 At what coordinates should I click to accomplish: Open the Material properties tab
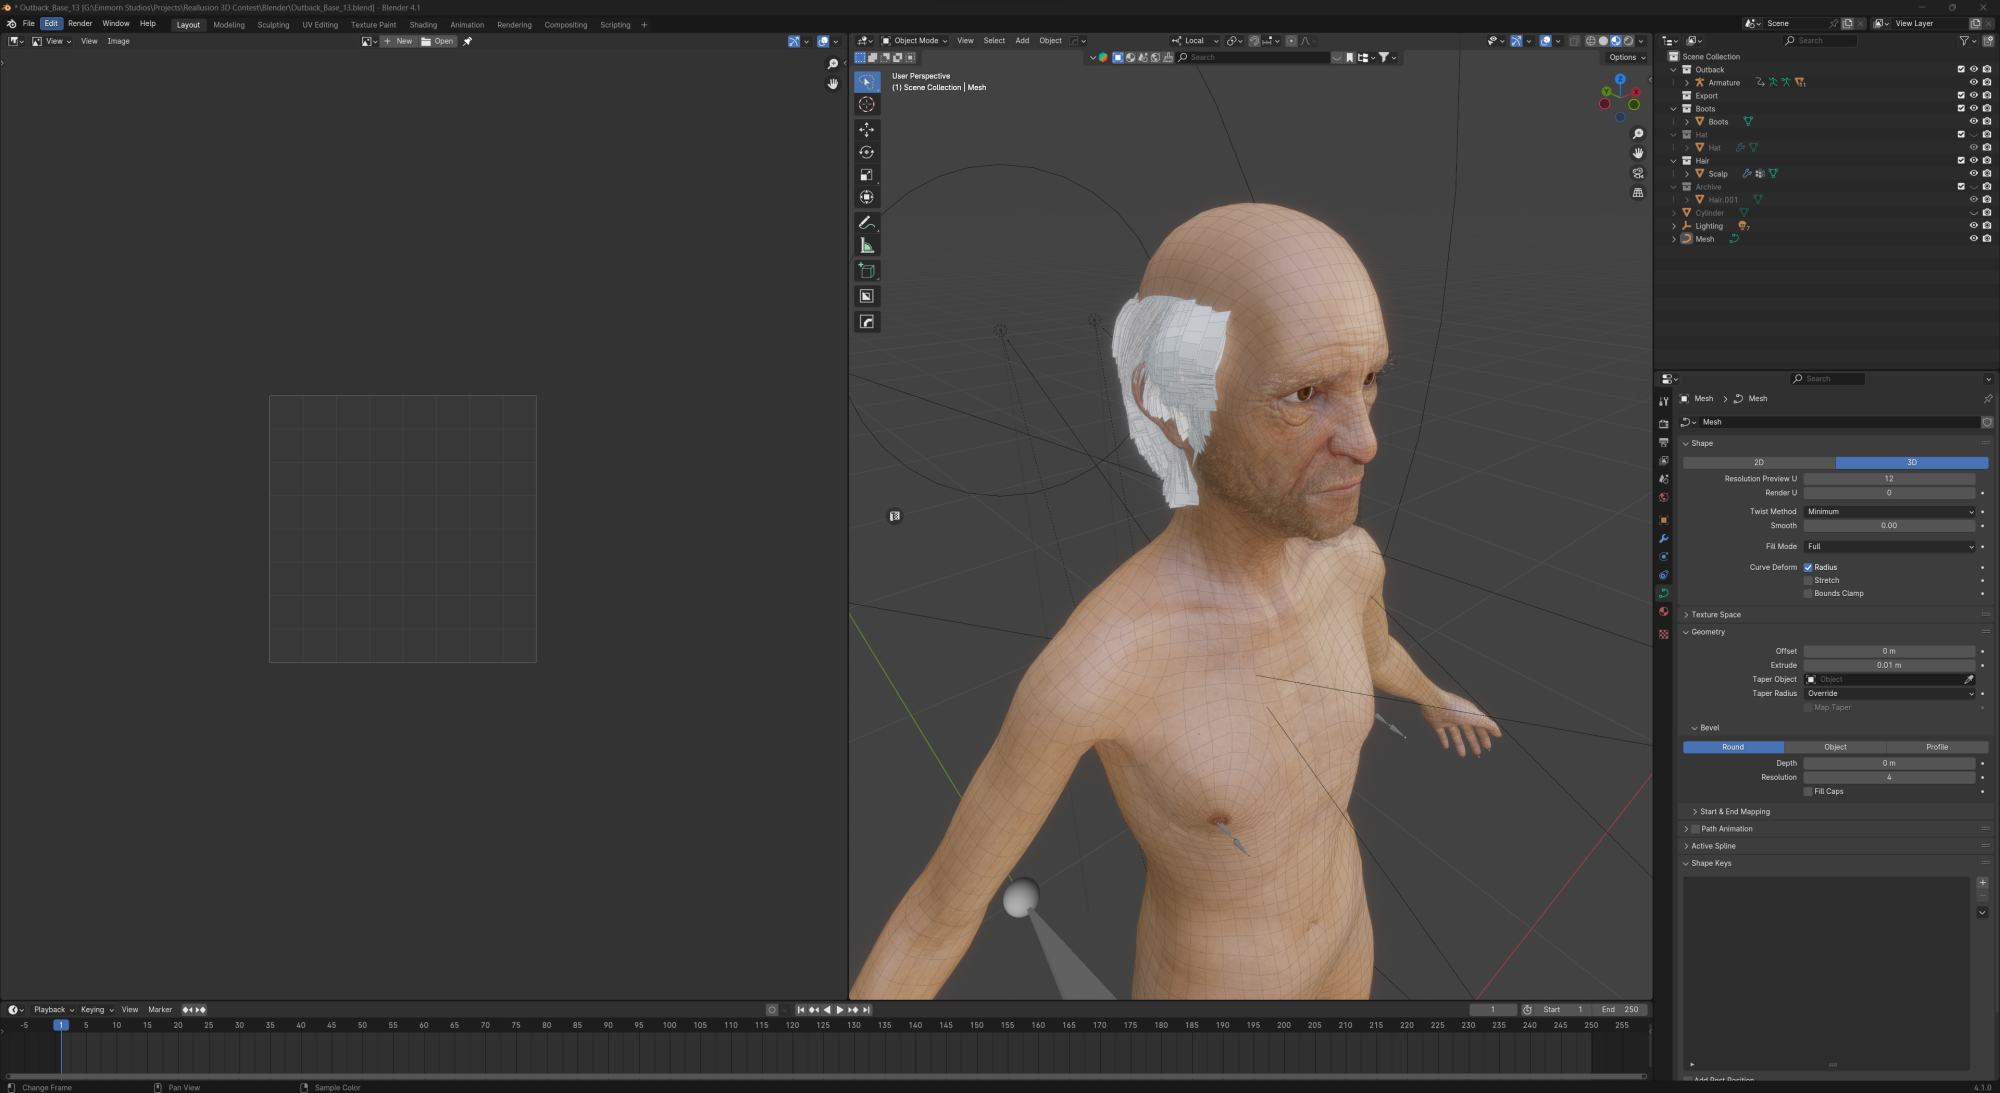[1664, 612]
